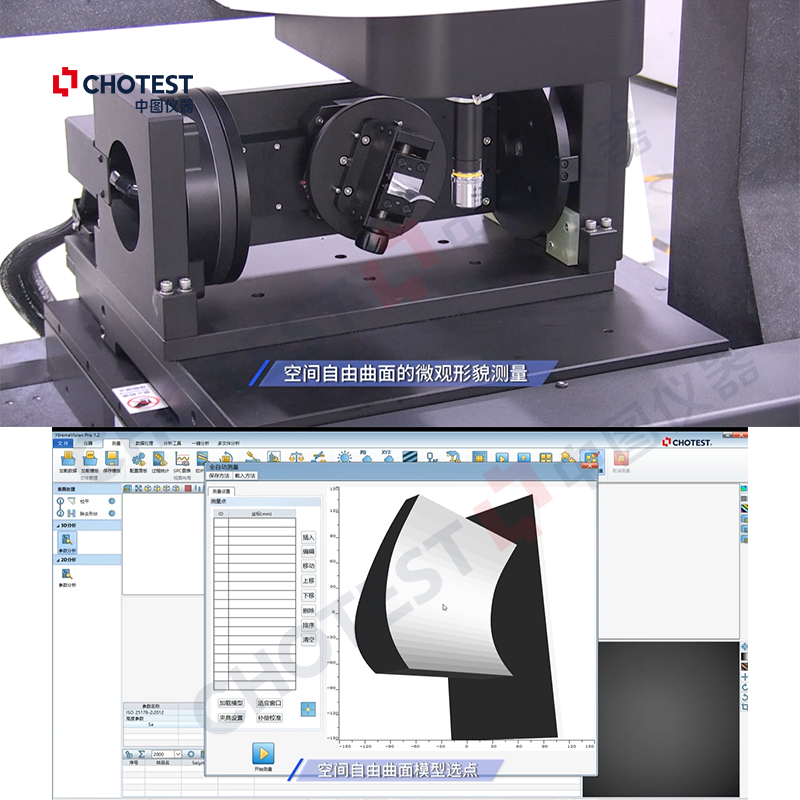
Task: Click the 删除 delete button
Action: coord(309,610)
